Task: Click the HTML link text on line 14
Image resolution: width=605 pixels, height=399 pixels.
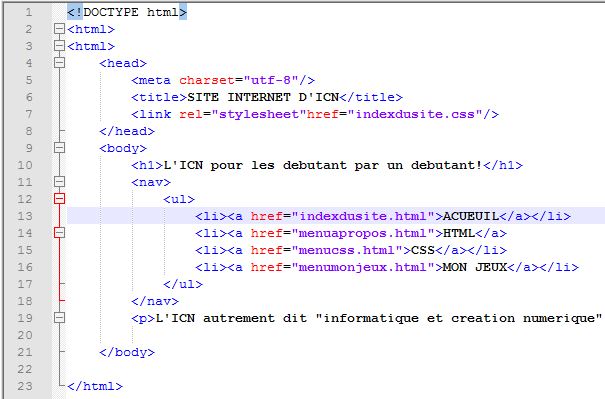Action: 459,233
